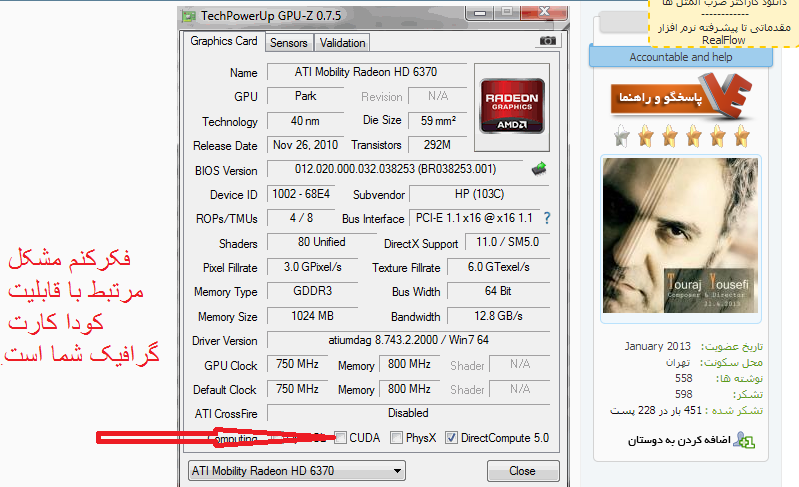Open the bus interface question mark help
This screenshot has height=487, width=799.
[547, 219]
